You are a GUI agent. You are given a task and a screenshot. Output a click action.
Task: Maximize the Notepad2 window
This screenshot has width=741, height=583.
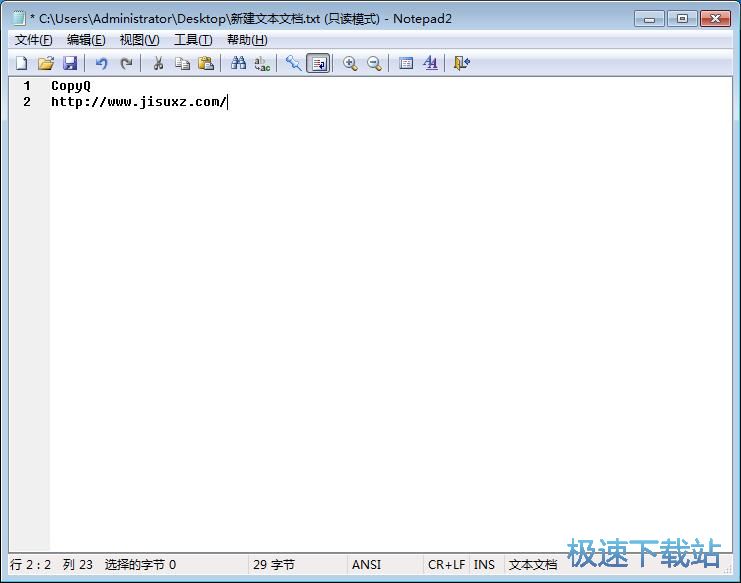point(682,19)
